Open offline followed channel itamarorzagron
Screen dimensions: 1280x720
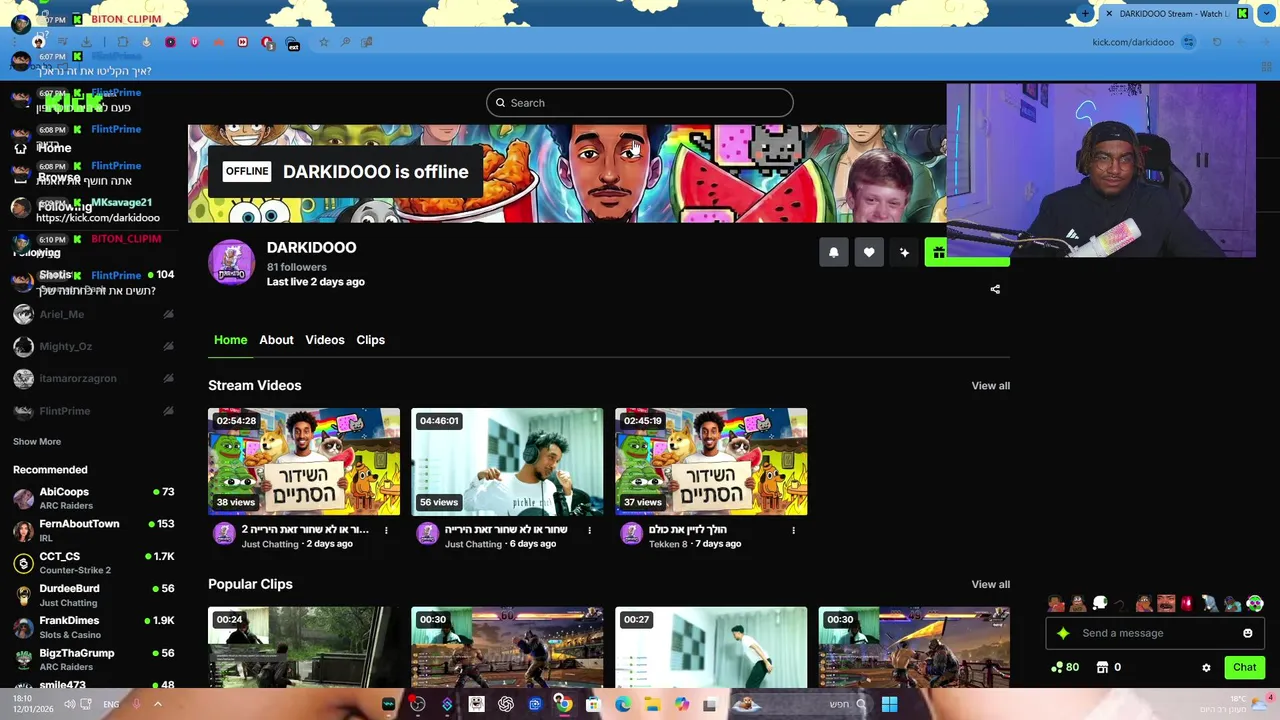(94, 378)
